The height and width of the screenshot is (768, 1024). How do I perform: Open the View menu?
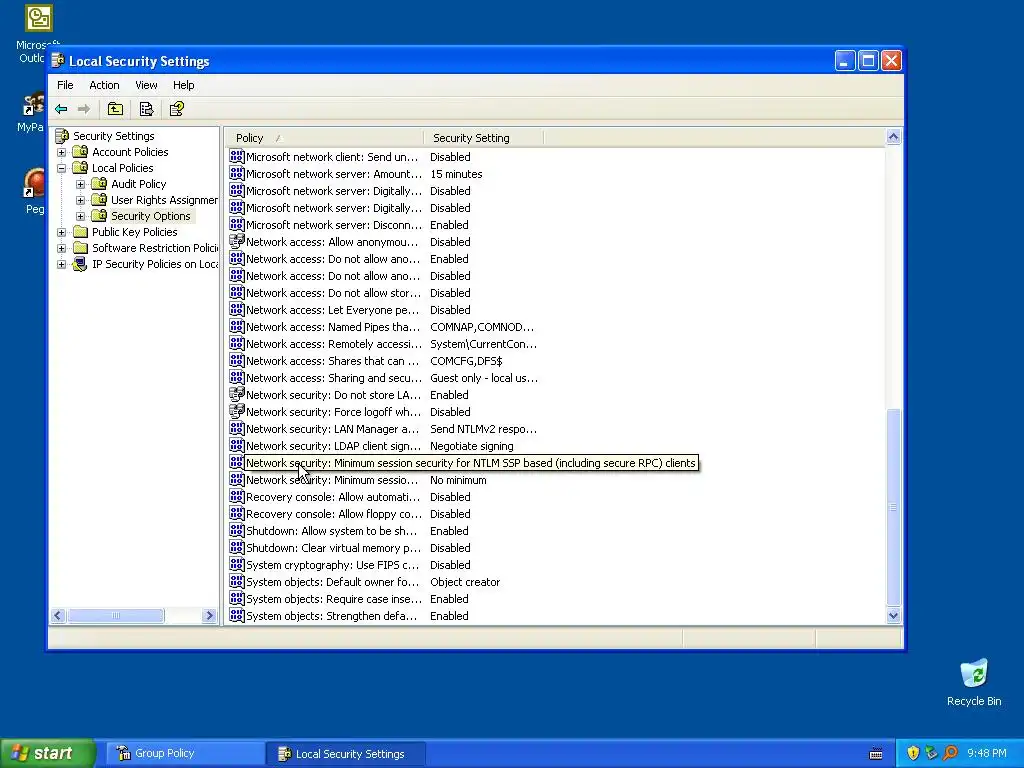[146, 85]
